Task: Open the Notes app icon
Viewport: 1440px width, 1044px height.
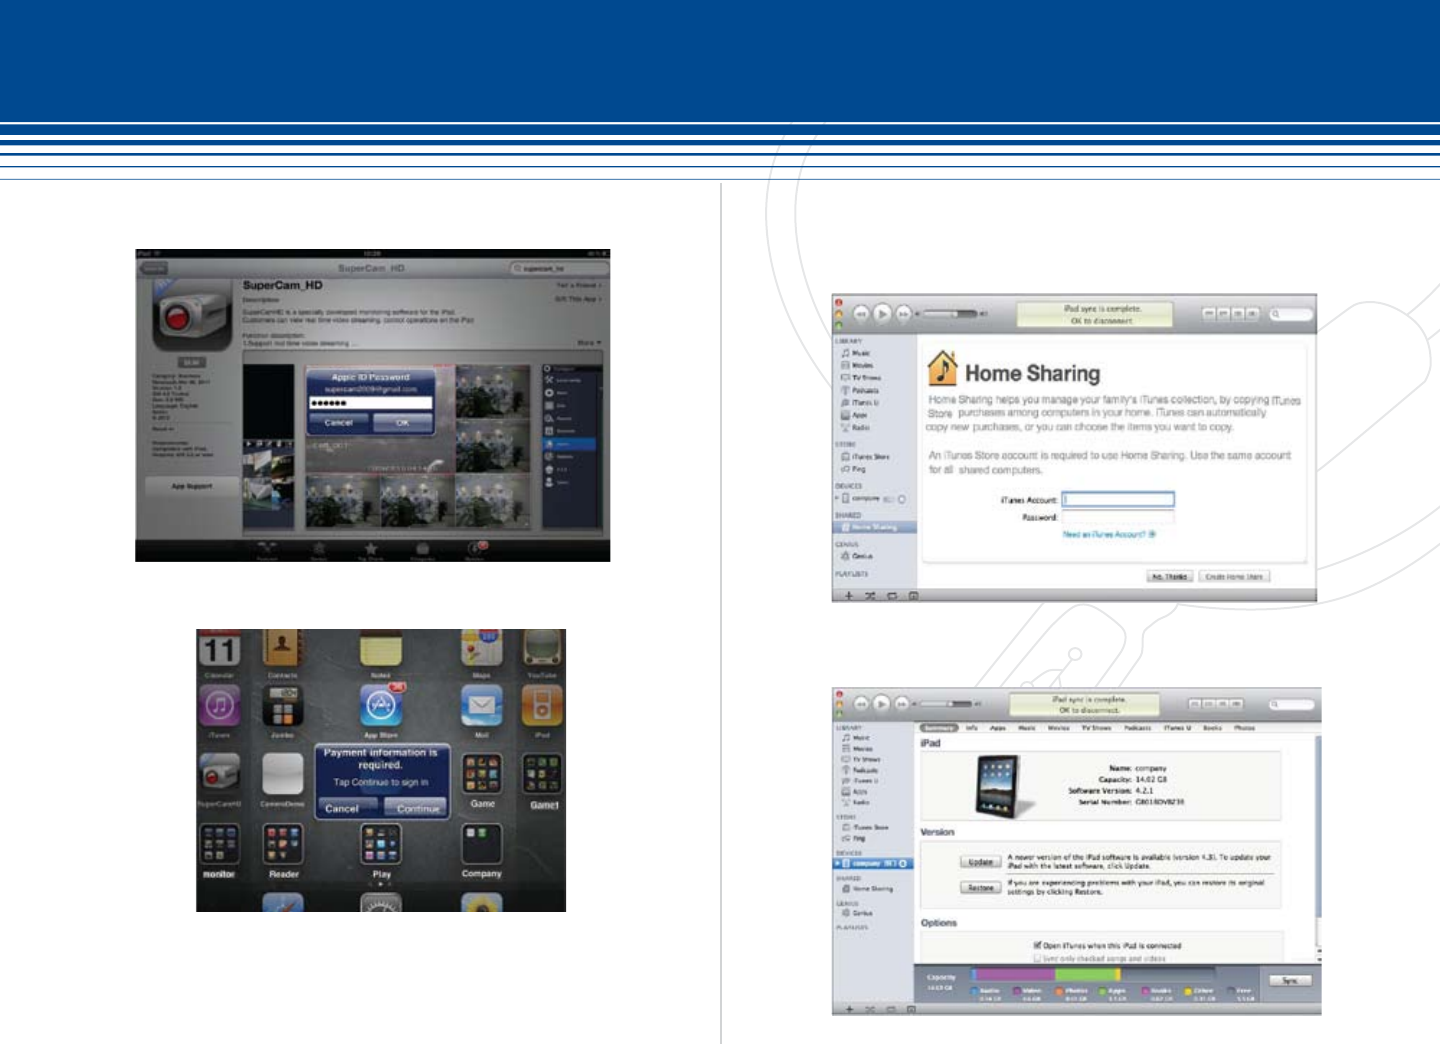Action: [381, 649]
